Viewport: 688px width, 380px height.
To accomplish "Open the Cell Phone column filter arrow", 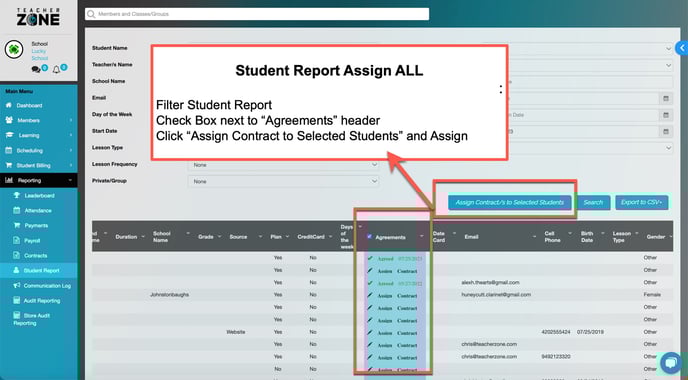I will [570, 233].
